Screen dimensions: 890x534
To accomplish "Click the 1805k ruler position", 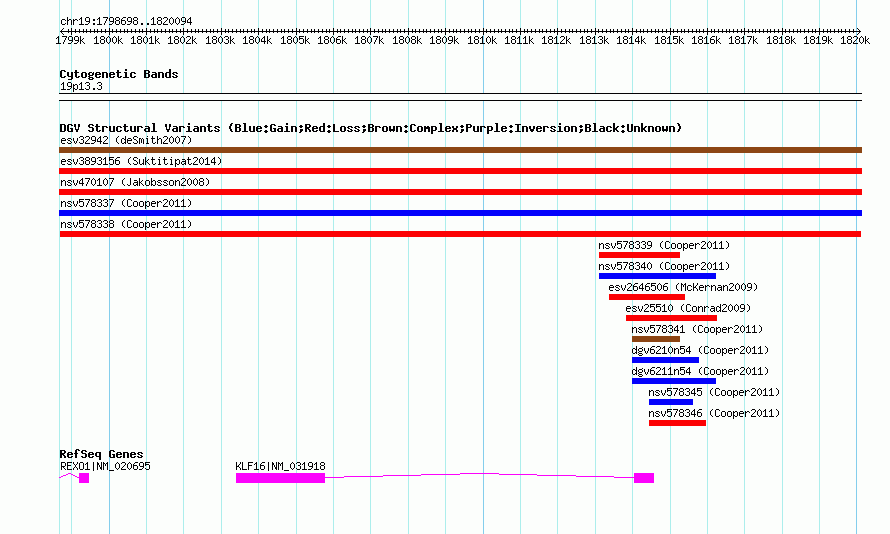I will (x=295, y=40).
